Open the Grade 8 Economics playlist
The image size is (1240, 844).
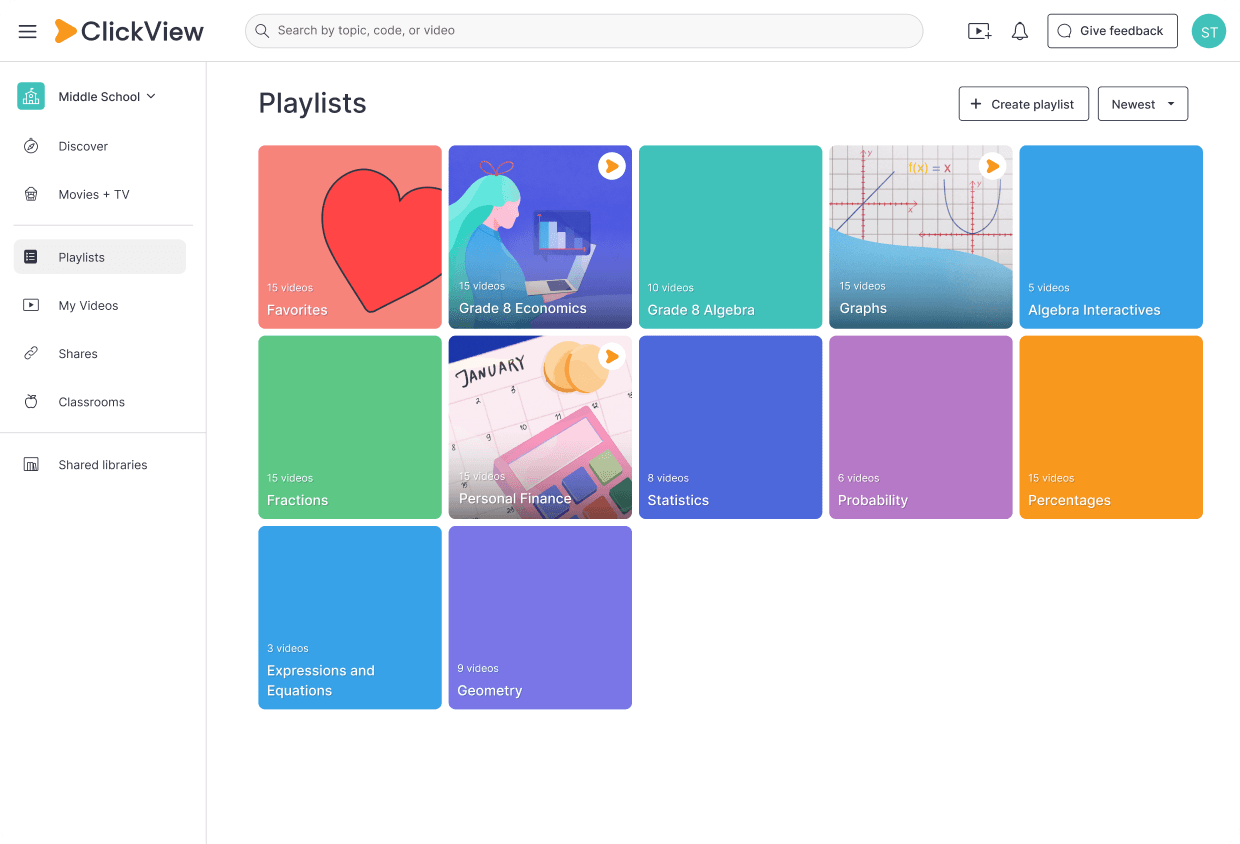click(x=540, y=237)
